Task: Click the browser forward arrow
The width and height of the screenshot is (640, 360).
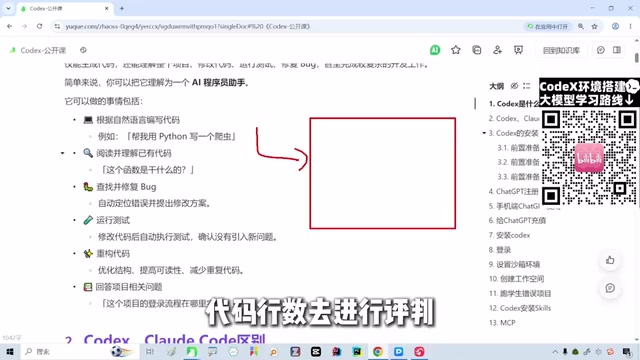Action: [x=24, y=26]
